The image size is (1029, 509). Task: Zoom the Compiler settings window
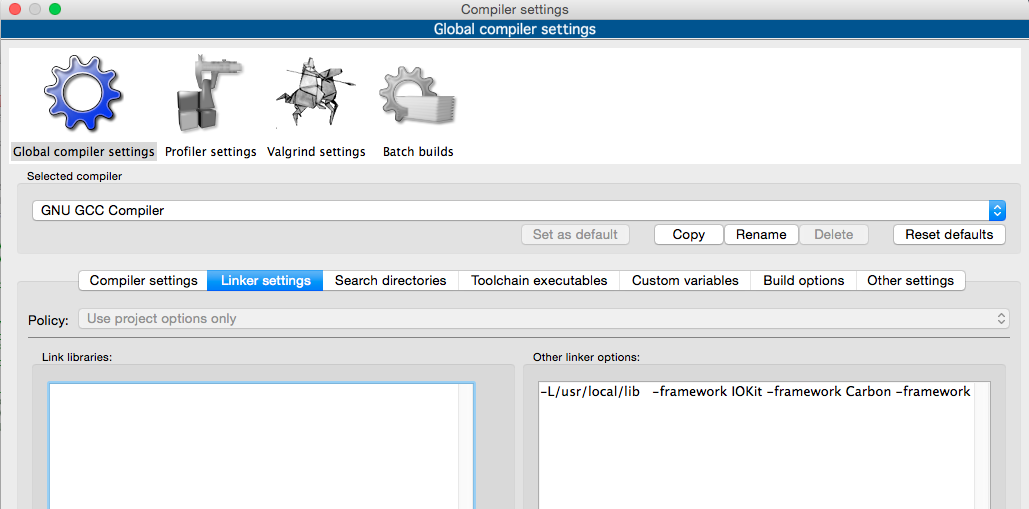tap(55, 9)
